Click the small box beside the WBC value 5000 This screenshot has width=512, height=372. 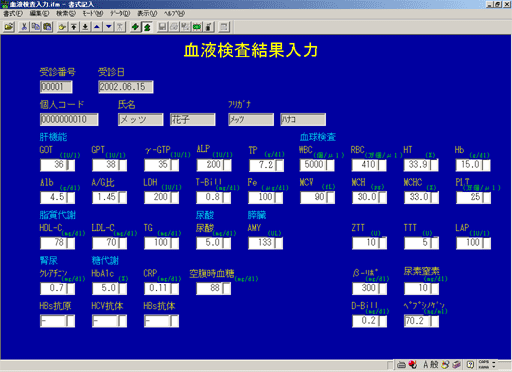[330, 165]
